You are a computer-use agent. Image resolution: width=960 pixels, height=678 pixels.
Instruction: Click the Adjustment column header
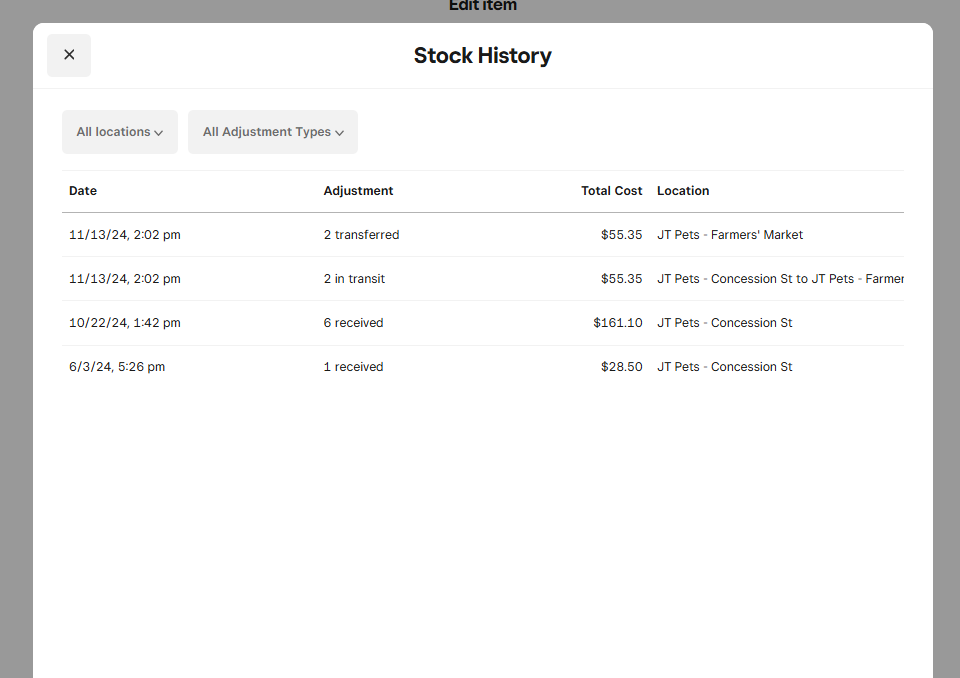(x=358, y=190)
